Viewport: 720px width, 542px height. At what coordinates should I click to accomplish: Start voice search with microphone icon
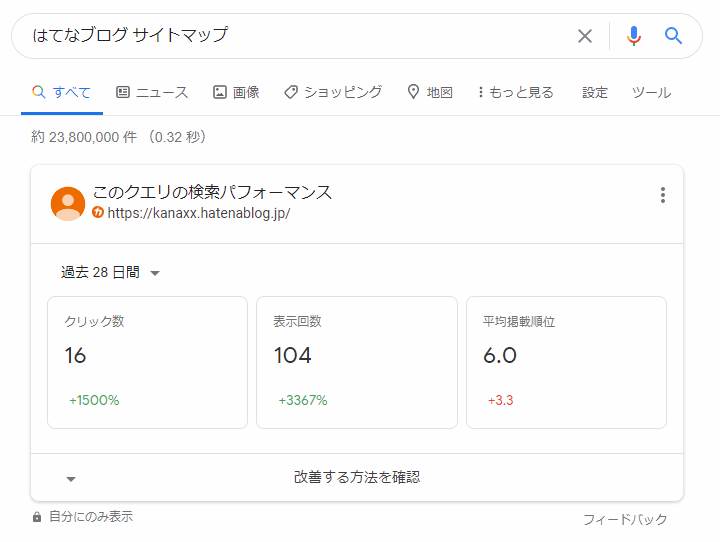click(x=634, y=36)
